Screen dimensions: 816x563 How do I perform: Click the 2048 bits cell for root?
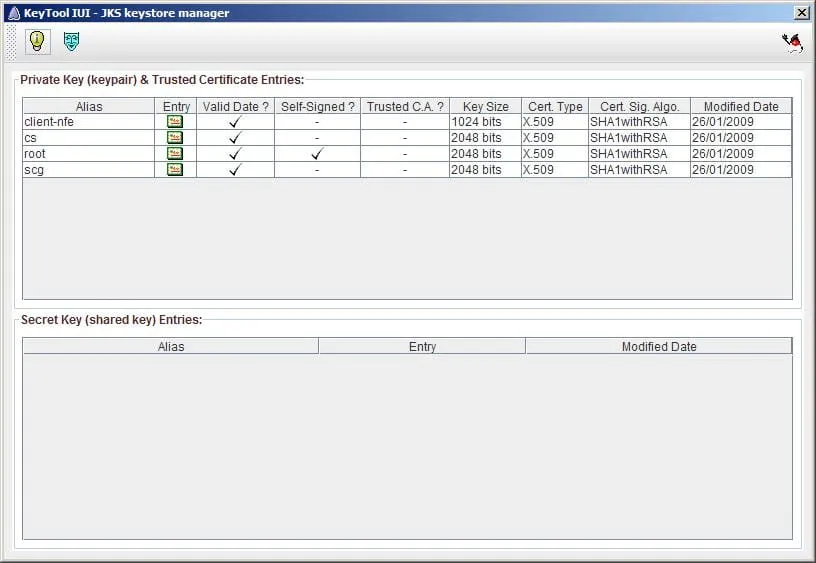coord(485,153)
